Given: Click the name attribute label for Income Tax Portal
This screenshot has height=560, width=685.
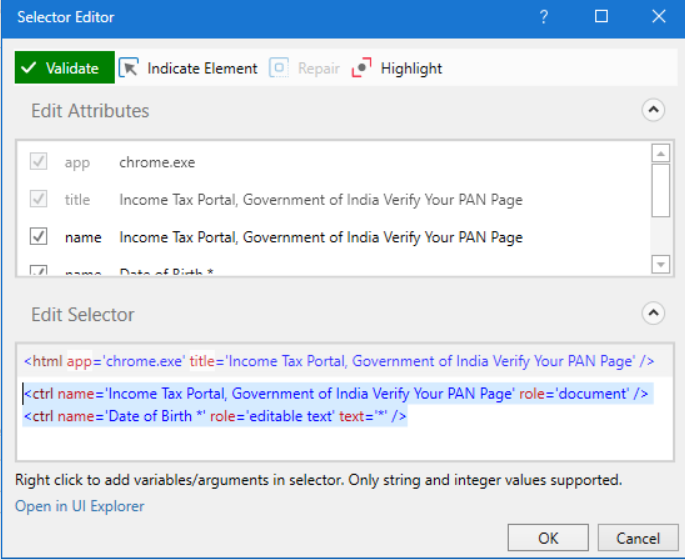Looking at the screenshot, I should (x=83, y=238).
